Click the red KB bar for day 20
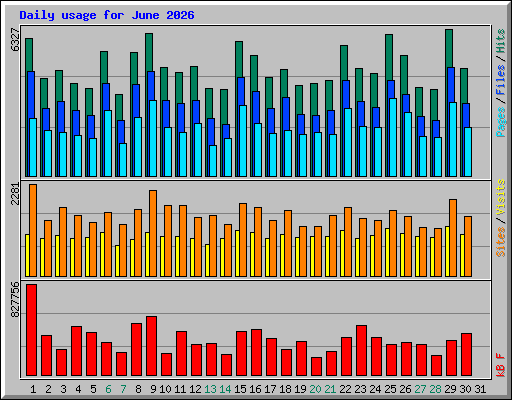Image resolution: width=512 pixels, height=400 pixels. 317,367
